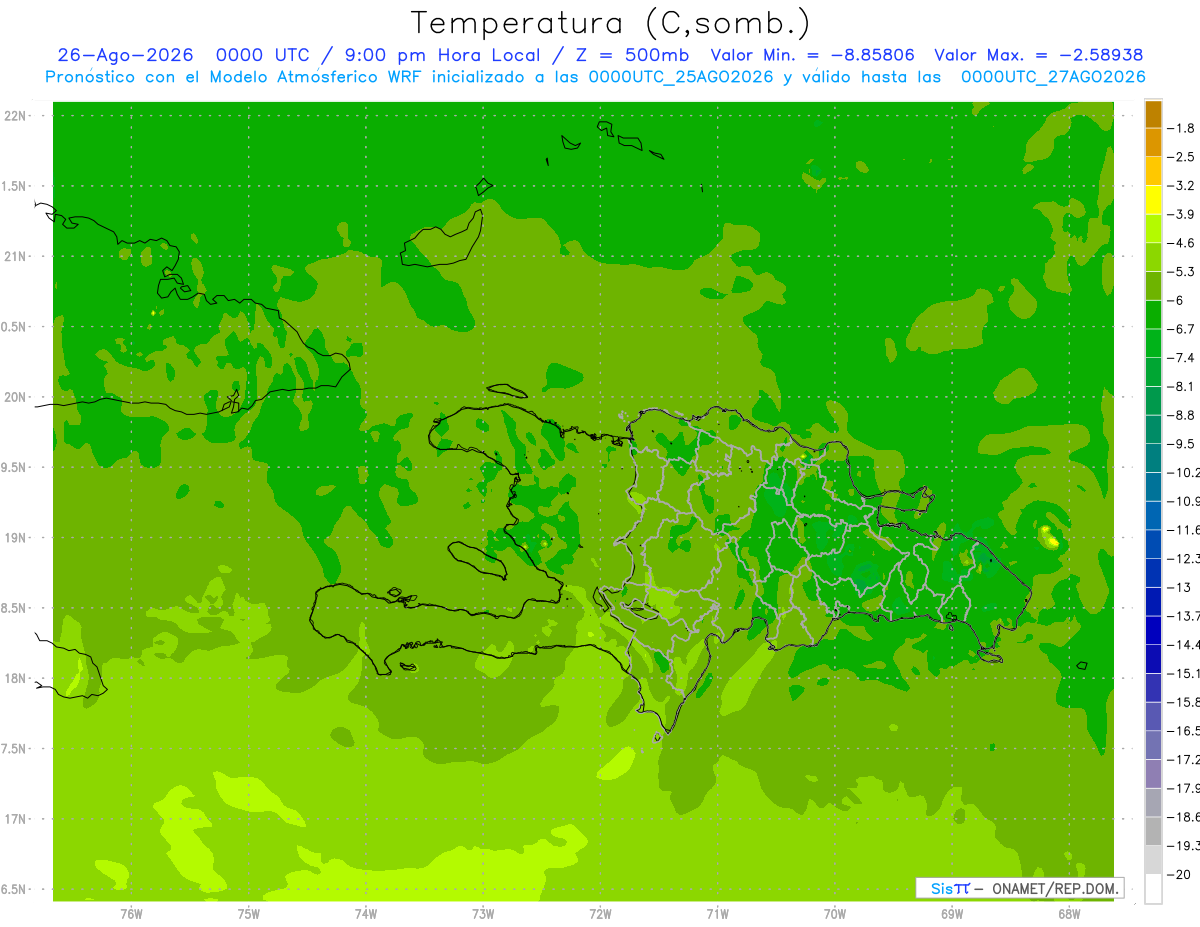The image size is (1200, 927).
Task: Click the '0000 UTC' time label in the header
Action: tap(265, 55)
